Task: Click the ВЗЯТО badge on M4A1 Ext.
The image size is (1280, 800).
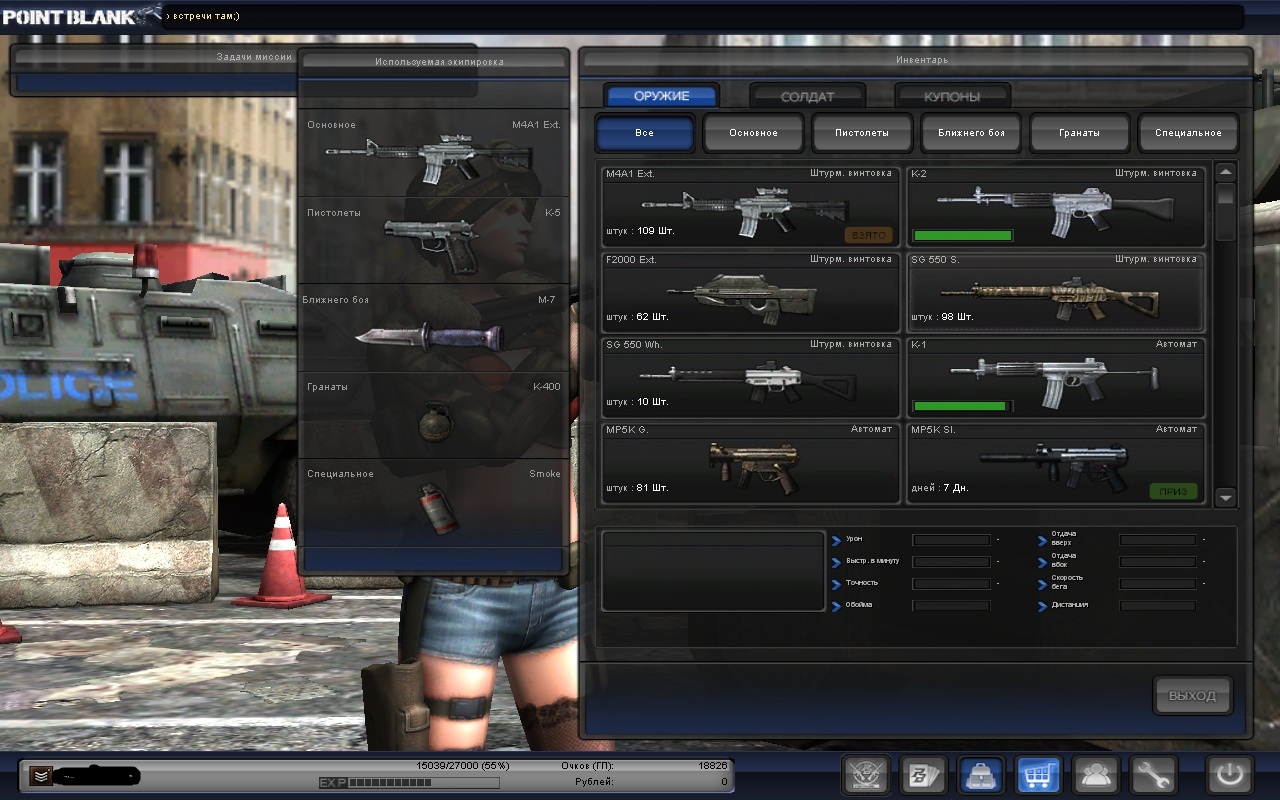Action: point(868,235)
